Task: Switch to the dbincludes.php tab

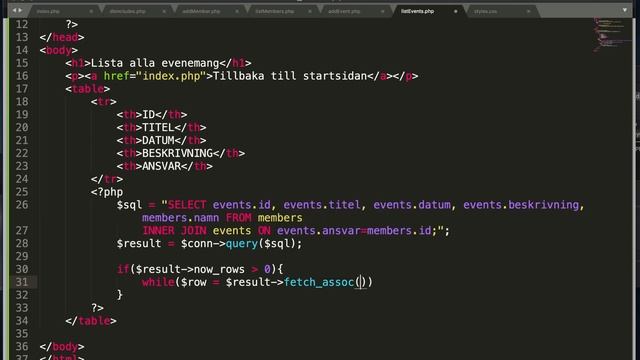Action: (x=127, y=11)
